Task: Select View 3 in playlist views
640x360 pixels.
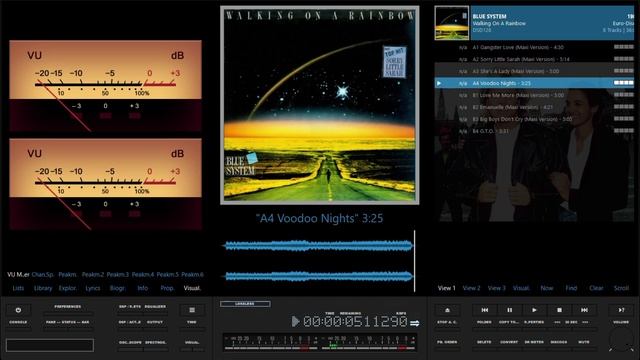Action: pyautogui.click(x=496, y=288)
